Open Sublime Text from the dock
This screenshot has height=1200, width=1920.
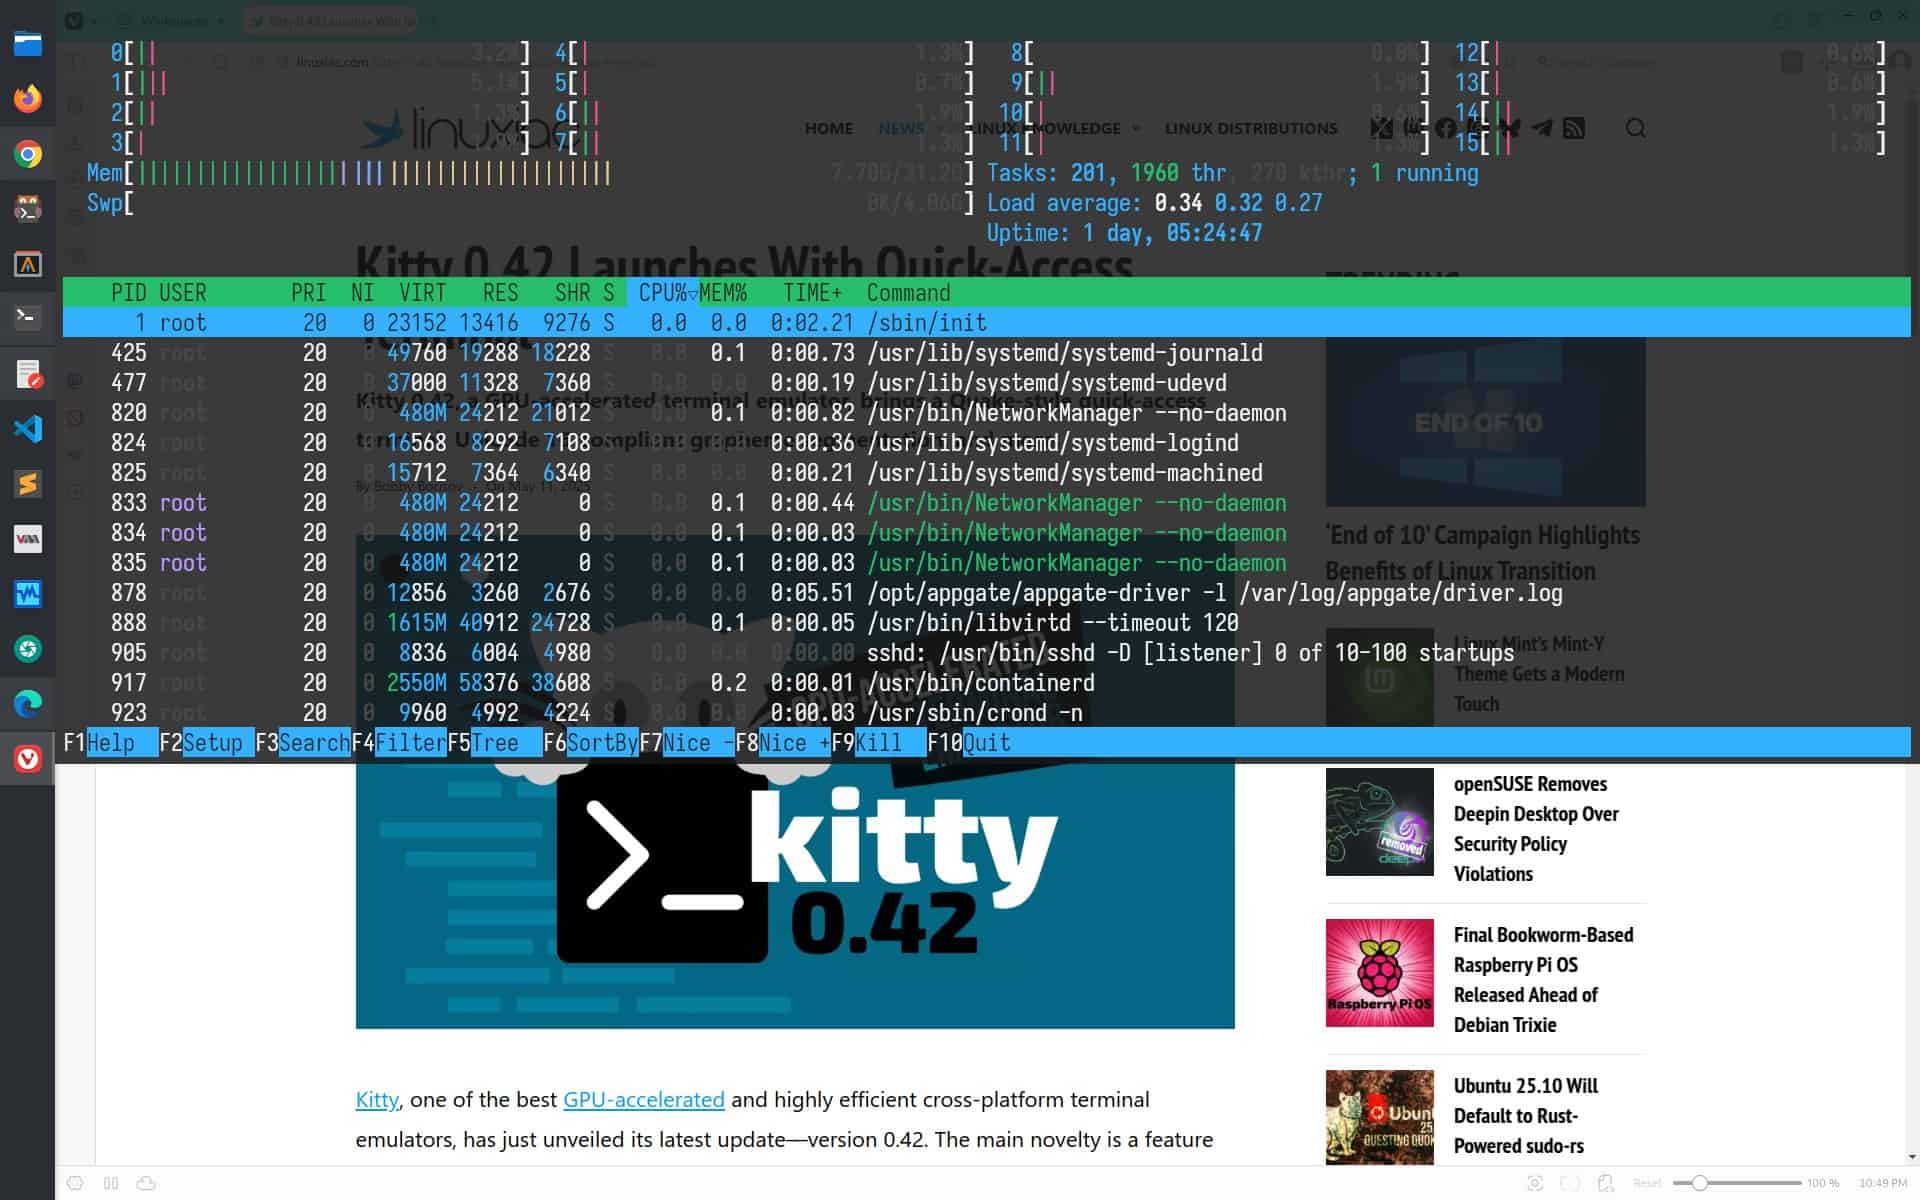pyautogui.click(x=27, y=484)
